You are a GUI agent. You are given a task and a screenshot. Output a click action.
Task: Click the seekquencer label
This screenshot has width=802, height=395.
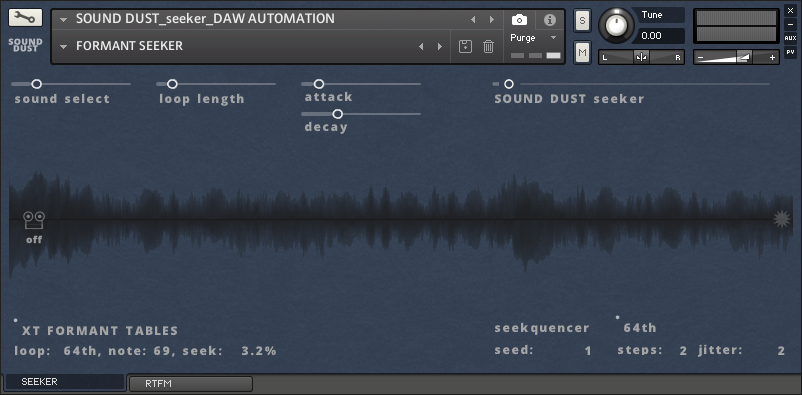pyautogui.click(x=542, y=328)
